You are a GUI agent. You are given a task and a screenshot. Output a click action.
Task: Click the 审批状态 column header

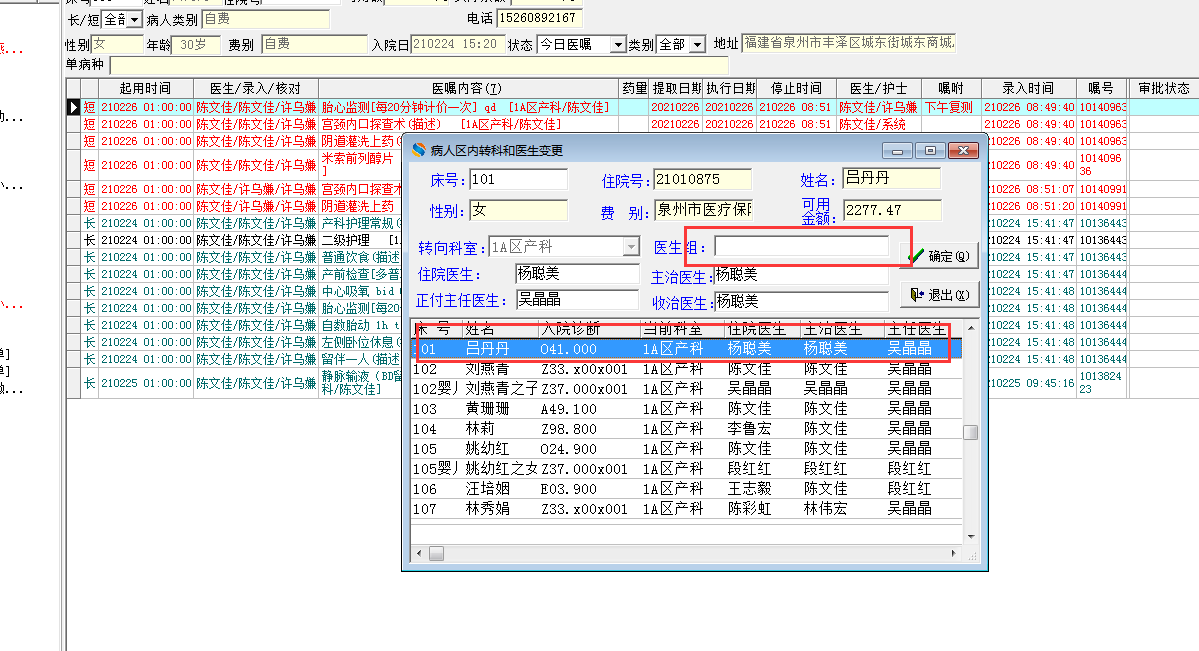tap(1163, 88)
